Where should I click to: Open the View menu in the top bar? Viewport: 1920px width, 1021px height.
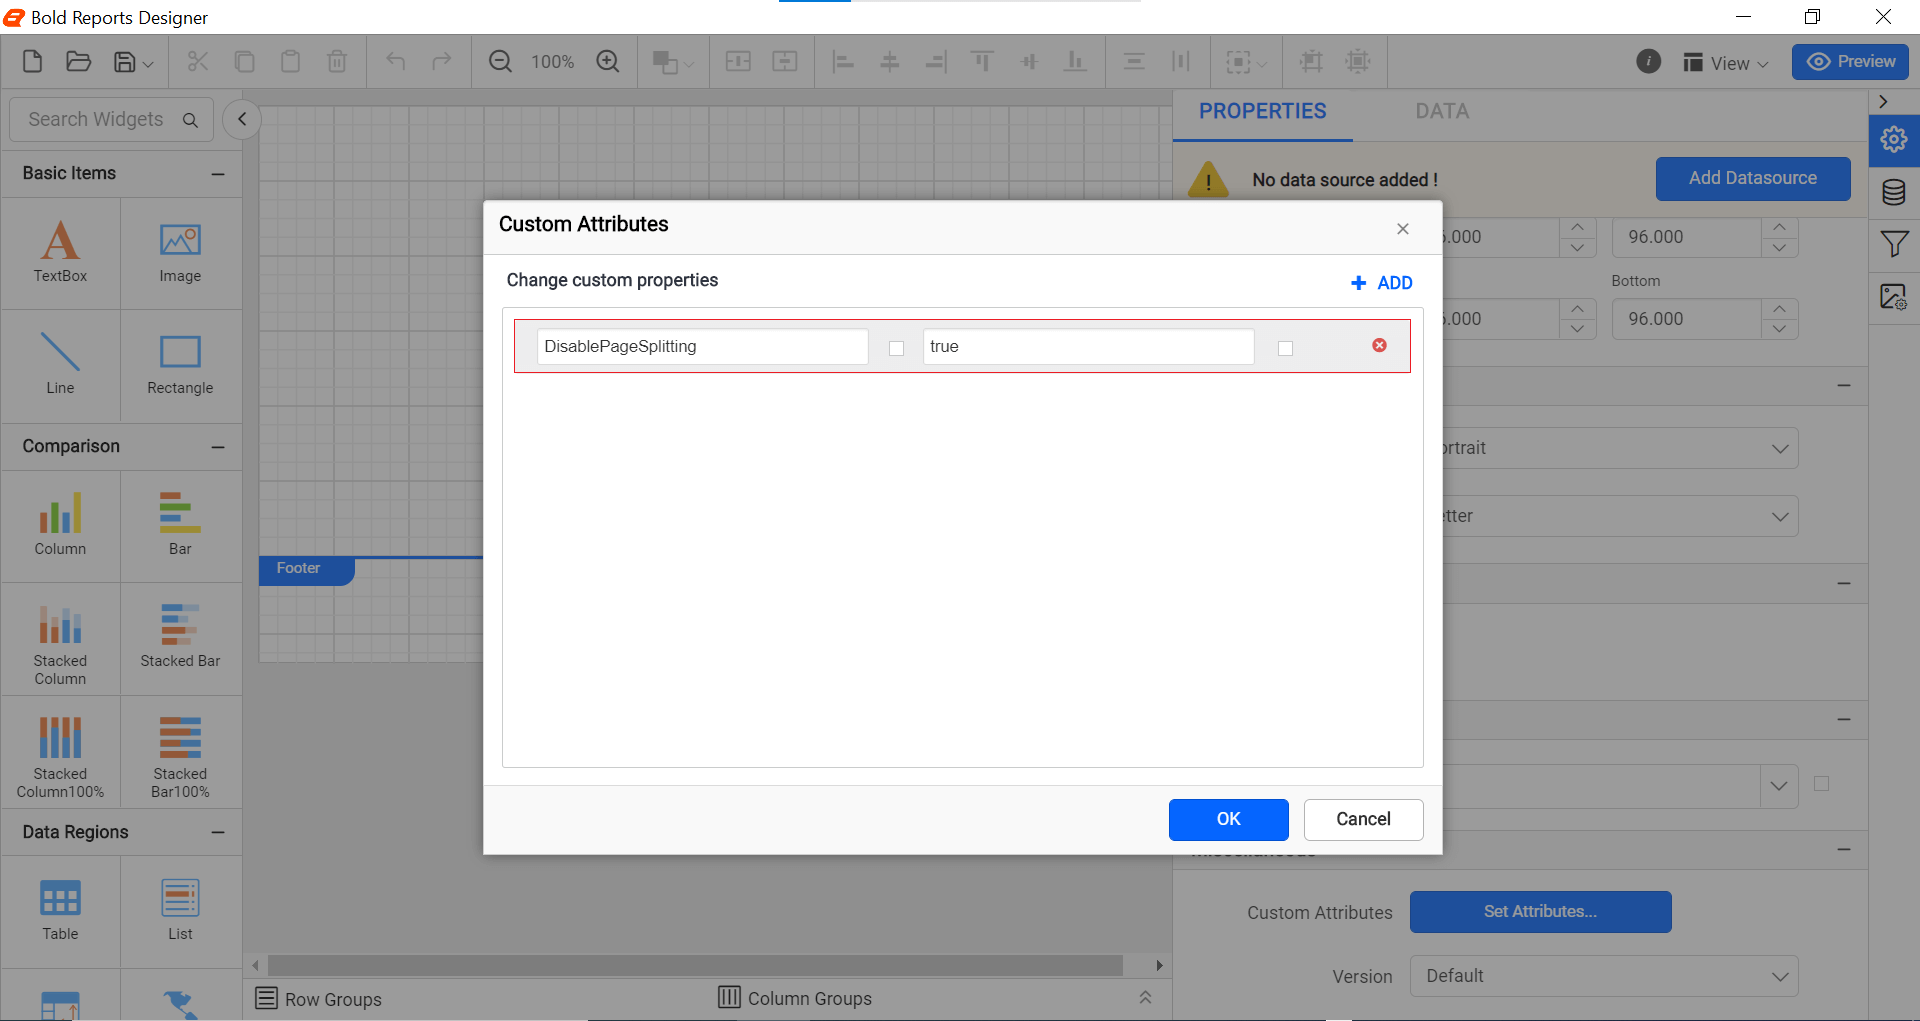point(1725,62)
